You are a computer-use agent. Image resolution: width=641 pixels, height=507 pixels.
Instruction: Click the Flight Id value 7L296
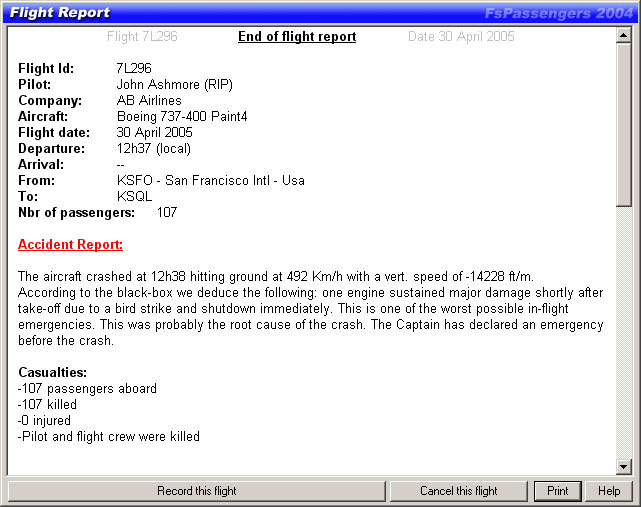pos(134,68)
